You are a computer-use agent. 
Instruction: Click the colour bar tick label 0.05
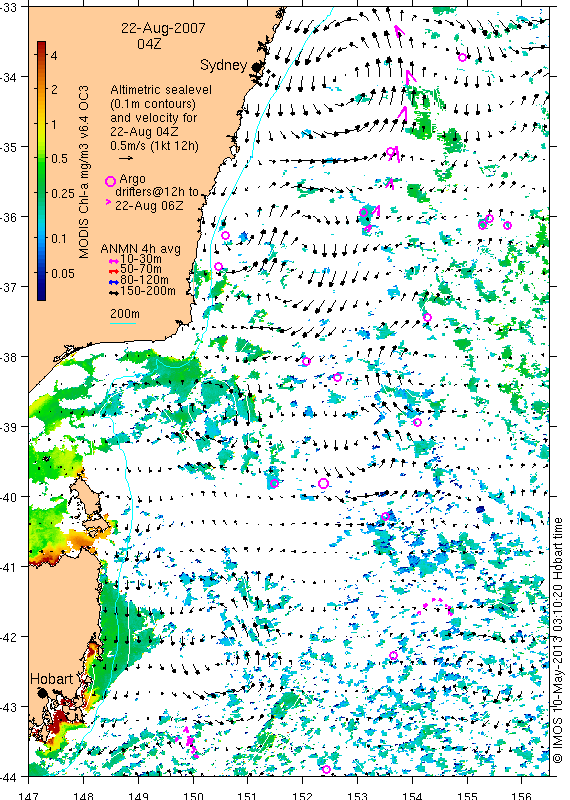63,273
